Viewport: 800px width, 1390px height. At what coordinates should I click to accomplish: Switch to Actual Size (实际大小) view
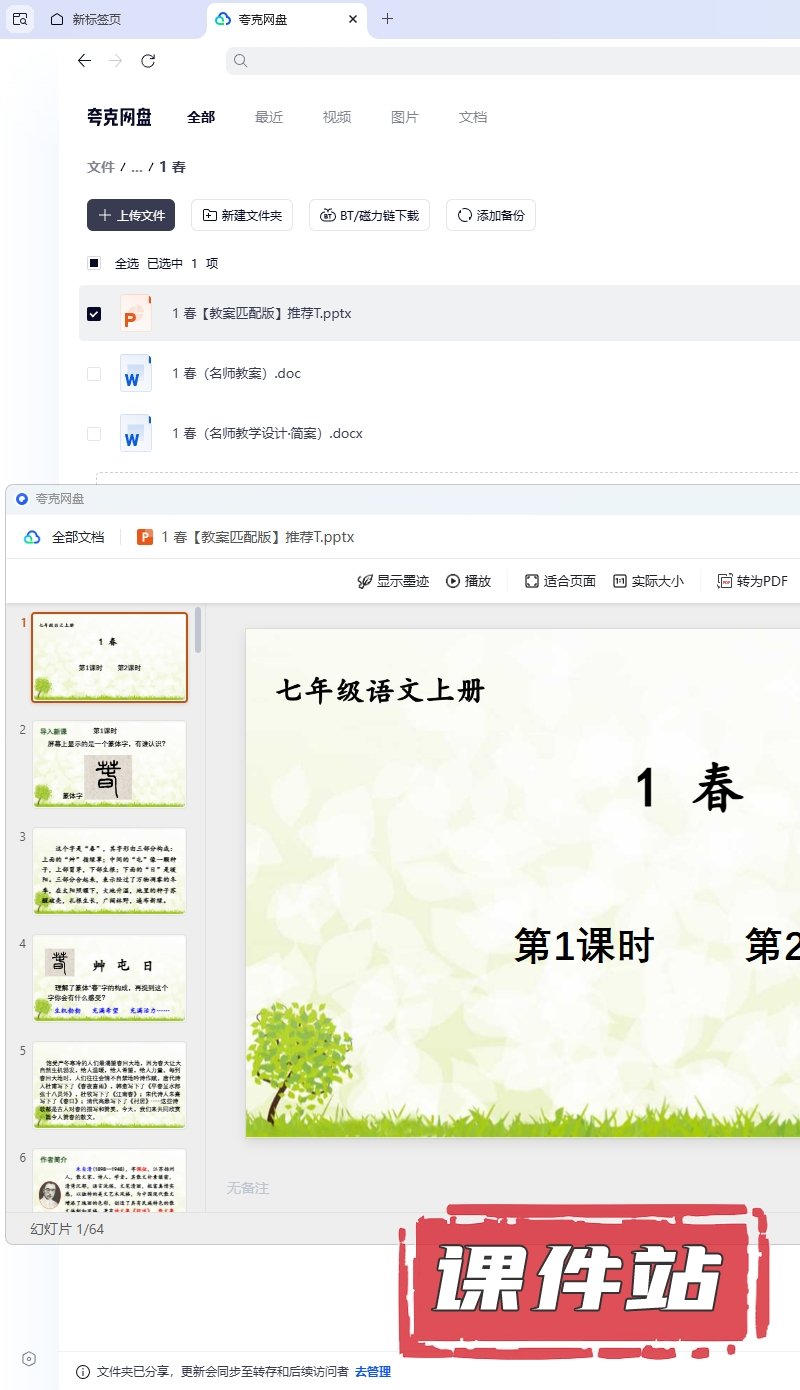point(648,581)
